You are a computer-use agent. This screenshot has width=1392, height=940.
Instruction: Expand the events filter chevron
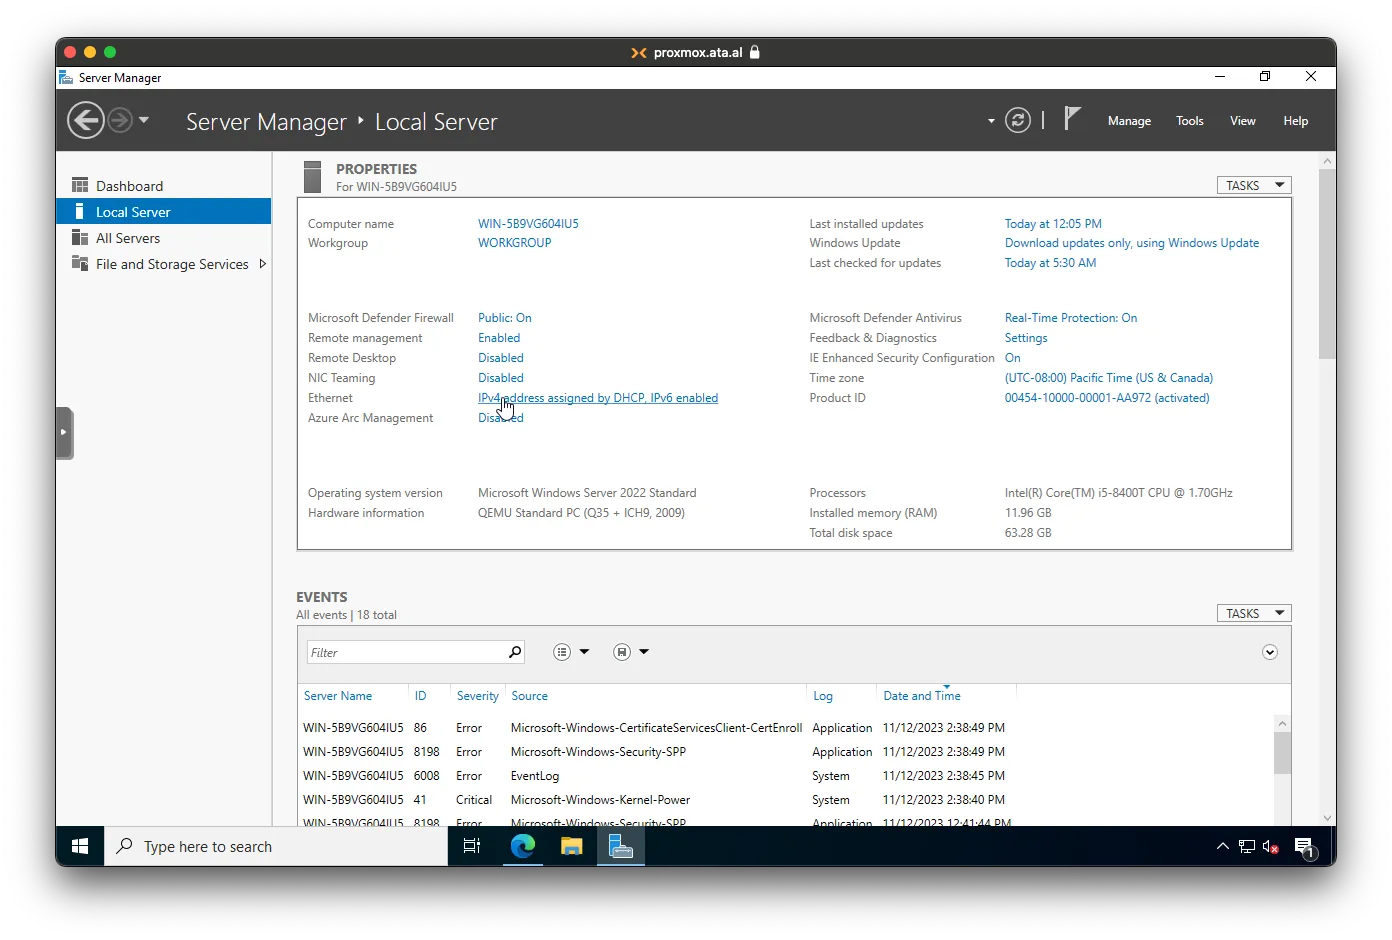1269,652
